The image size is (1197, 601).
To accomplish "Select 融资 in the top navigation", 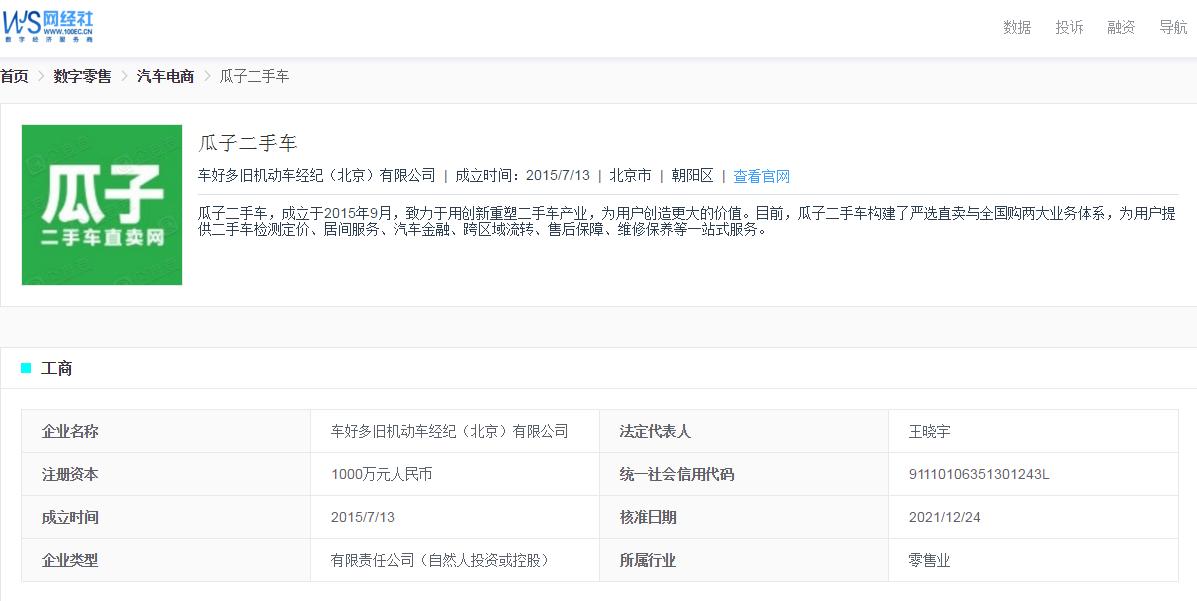I will 1121,27.
